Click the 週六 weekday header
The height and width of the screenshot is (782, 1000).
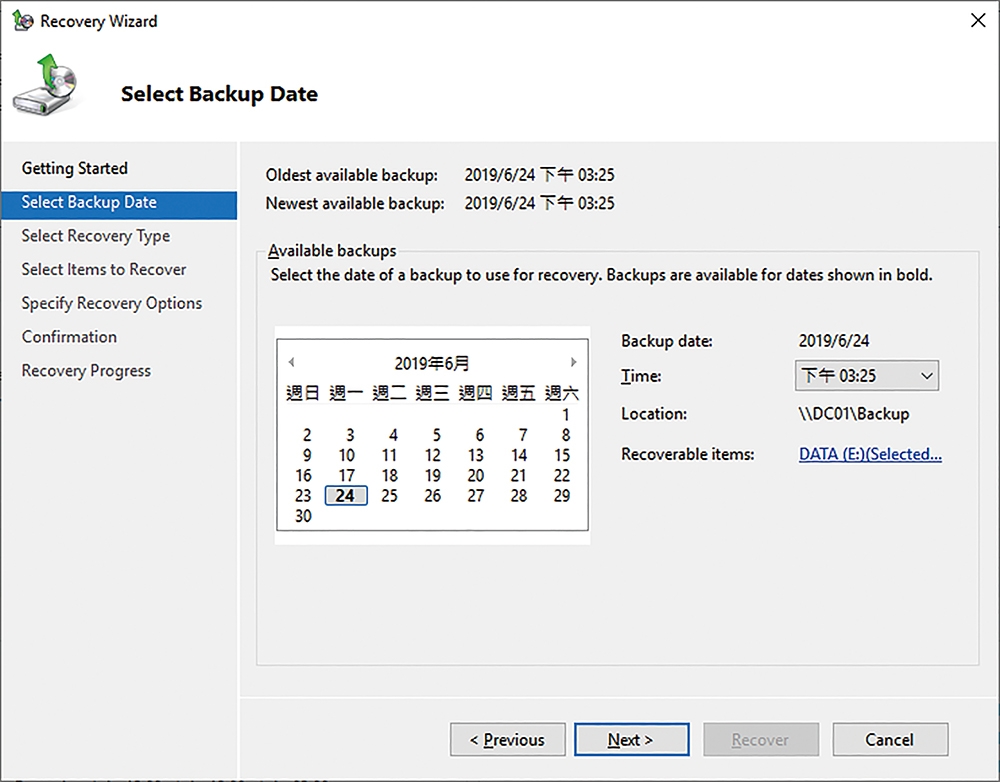point(562,393)
